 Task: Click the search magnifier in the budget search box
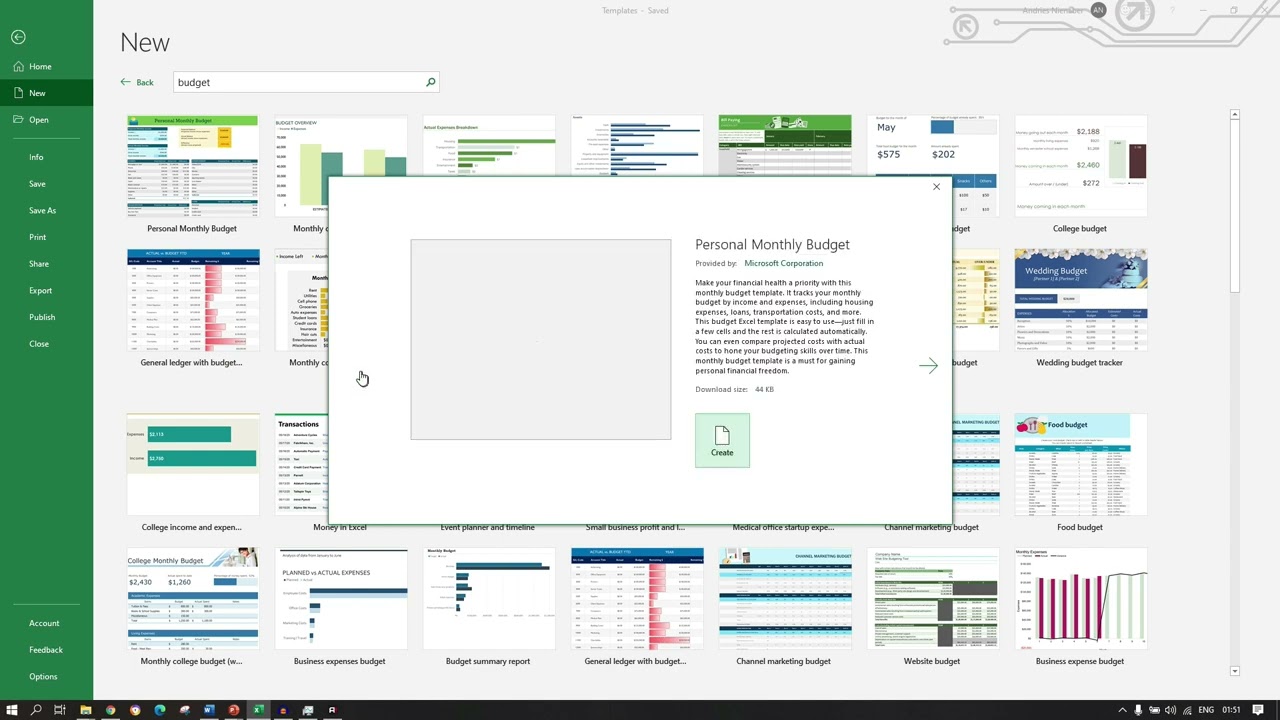[x=430, y=82]
